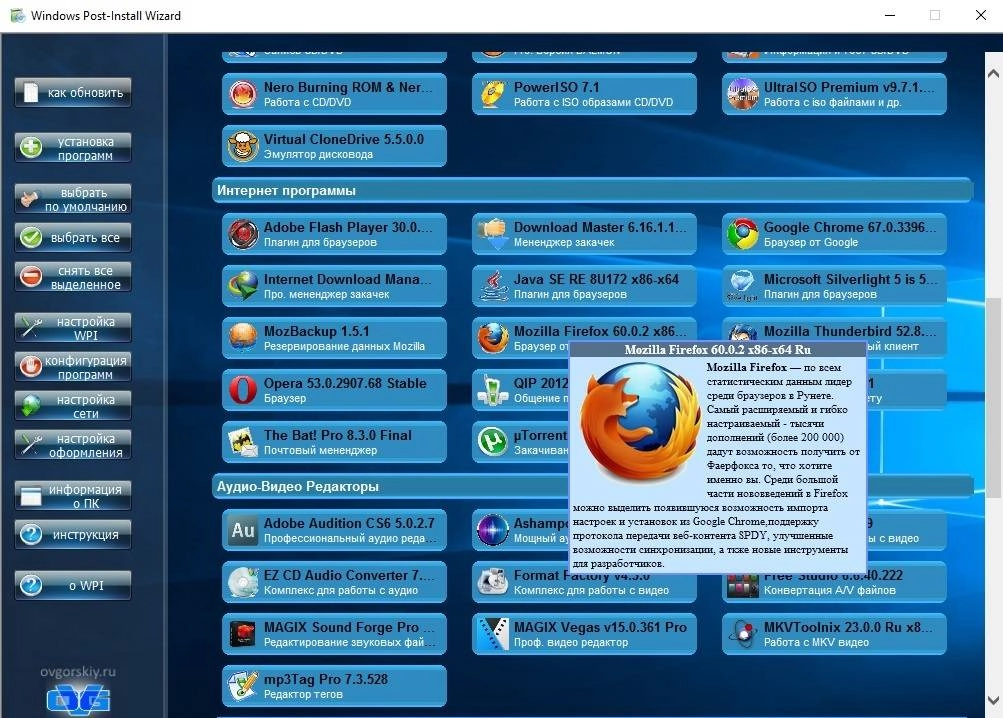This screenshot has height=718, width=1003.
Task: Select Internet Download Manager entry
Action: [x=334, y=286]
